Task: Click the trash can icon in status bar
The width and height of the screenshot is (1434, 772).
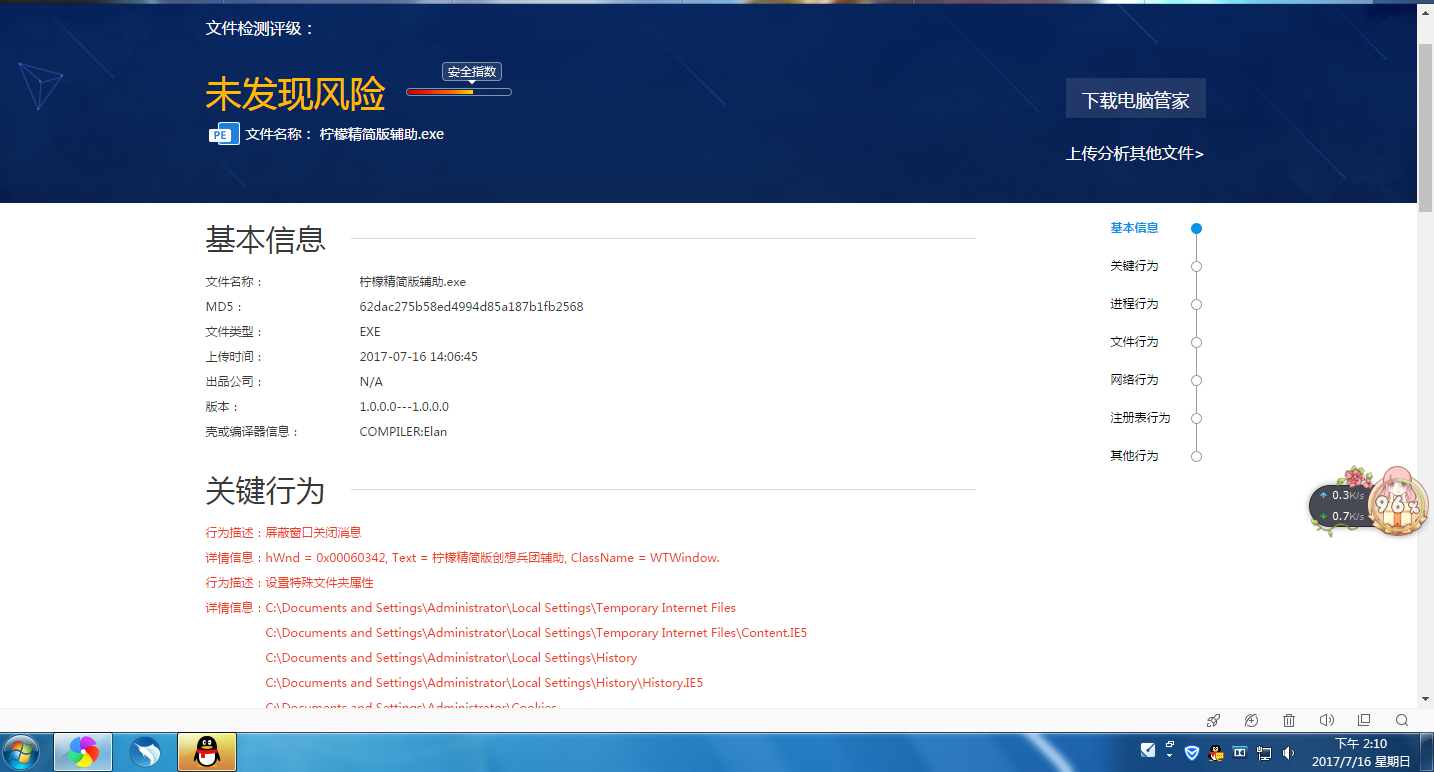Action: [x=1289, y=720]
